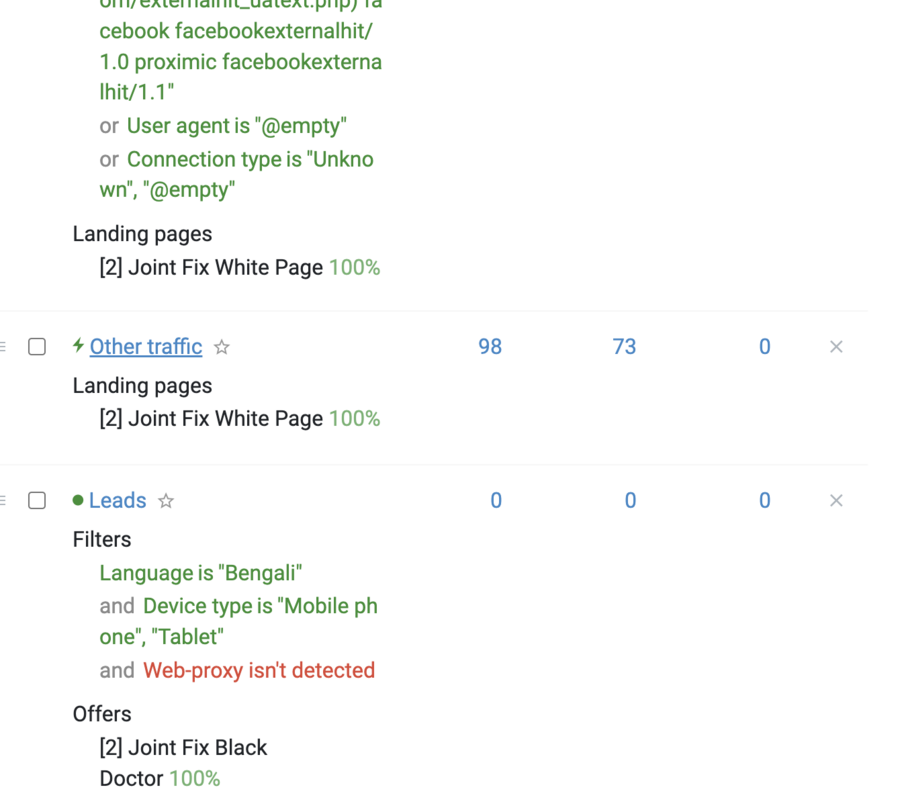Open the Other traffic flow link
This screenshot has height=806, width=900.
click(146, 347)
